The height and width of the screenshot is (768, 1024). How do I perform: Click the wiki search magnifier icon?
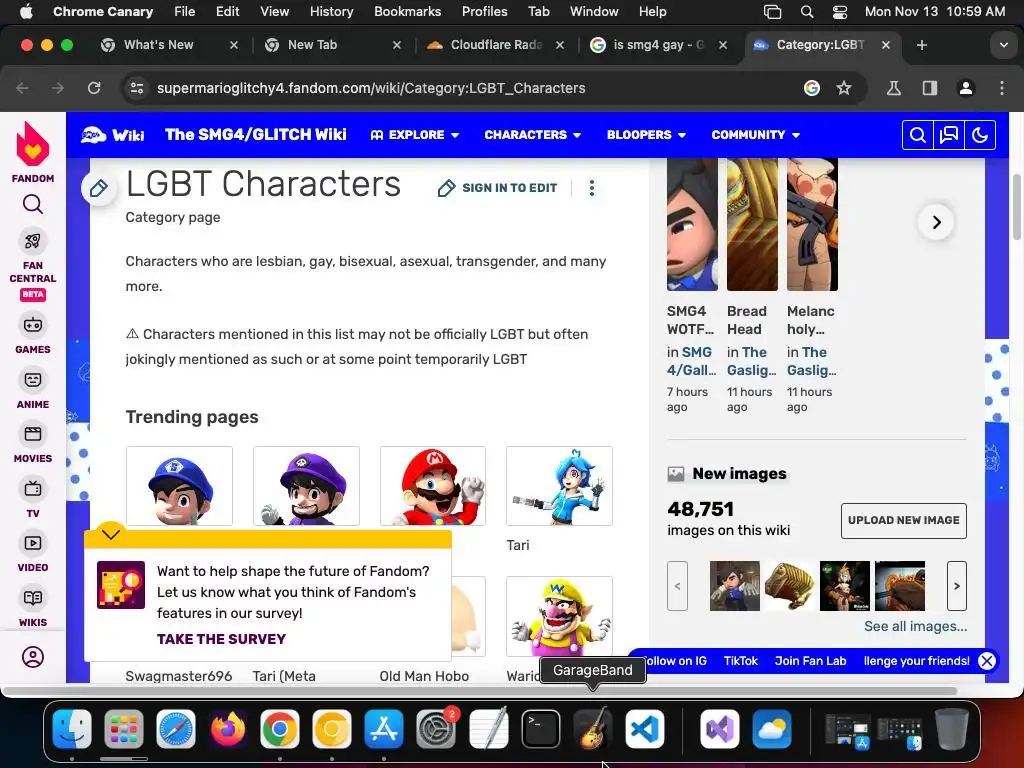(x=918, y=135)
